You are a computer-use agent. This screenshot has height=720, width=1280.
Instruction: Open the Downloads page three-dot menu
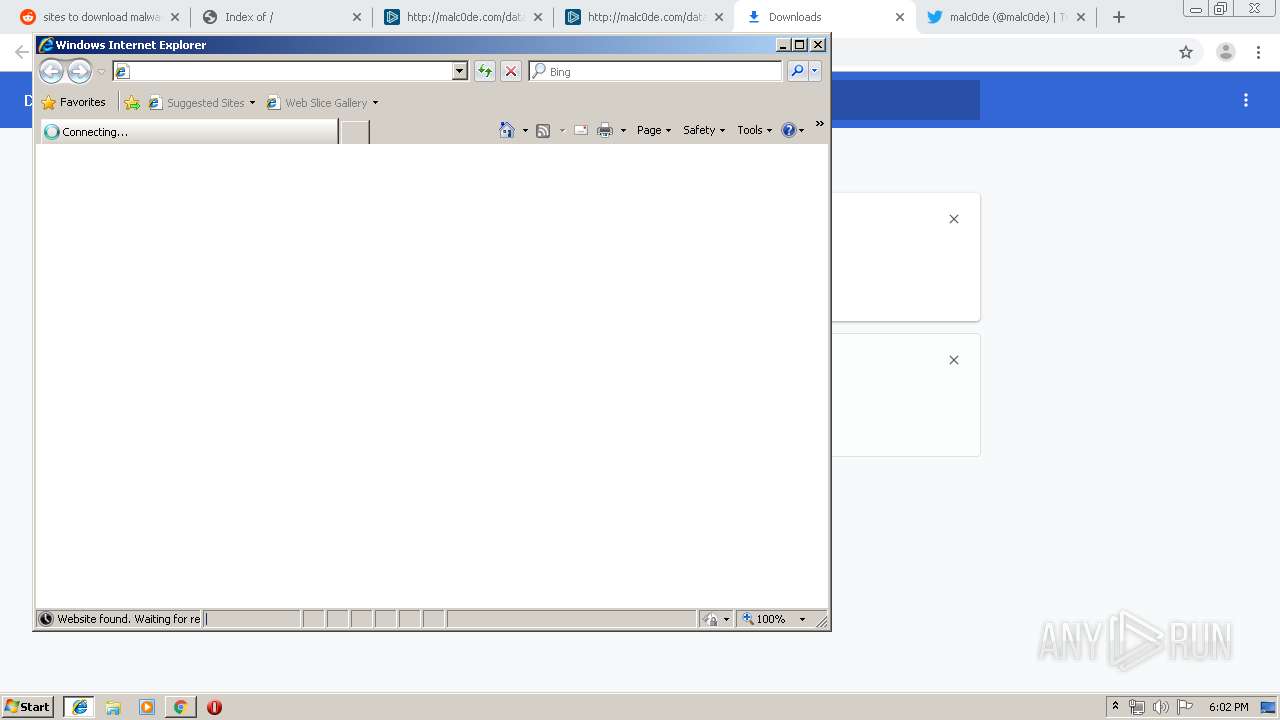(x=1246, y=100)
